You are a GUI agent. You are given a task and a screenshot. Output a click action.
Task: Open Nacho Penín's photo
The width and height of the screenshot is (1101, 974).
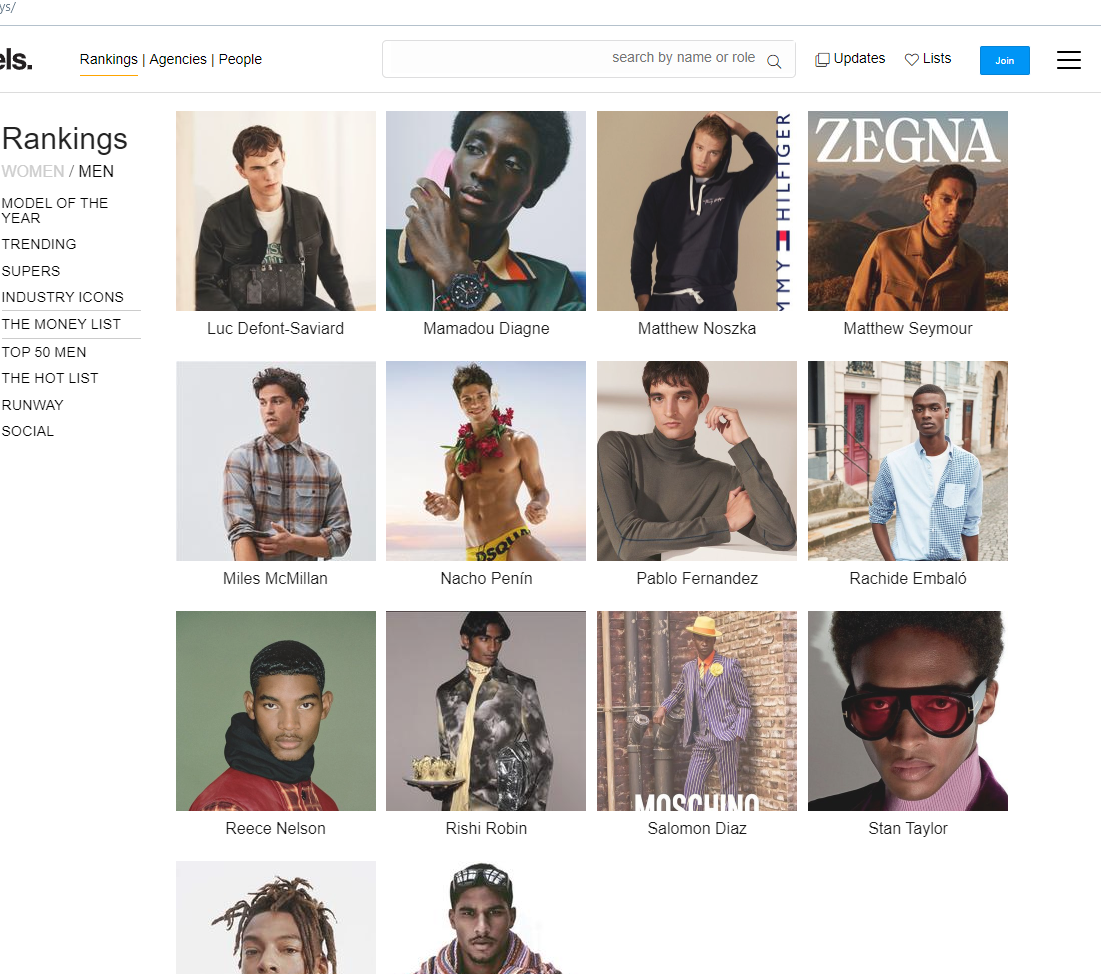486,461
